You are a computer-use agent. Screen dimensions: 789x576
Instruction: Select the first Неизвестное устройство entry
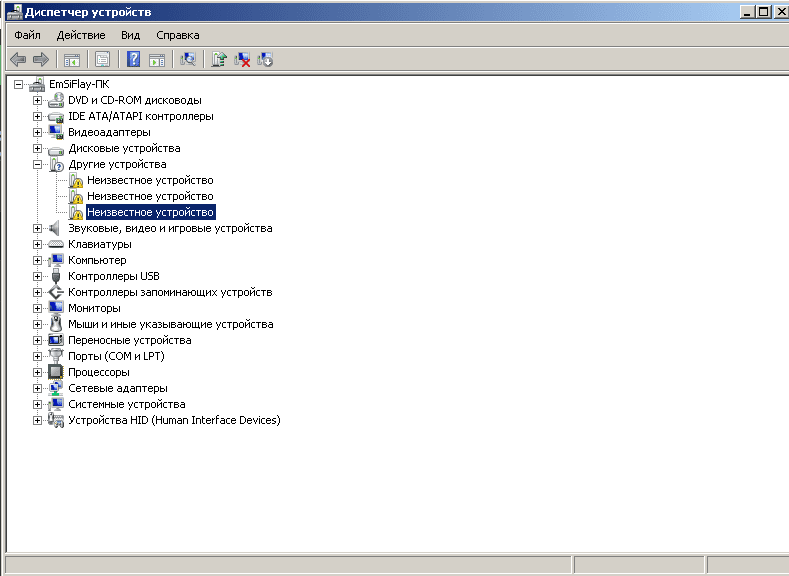coord(150,180)
